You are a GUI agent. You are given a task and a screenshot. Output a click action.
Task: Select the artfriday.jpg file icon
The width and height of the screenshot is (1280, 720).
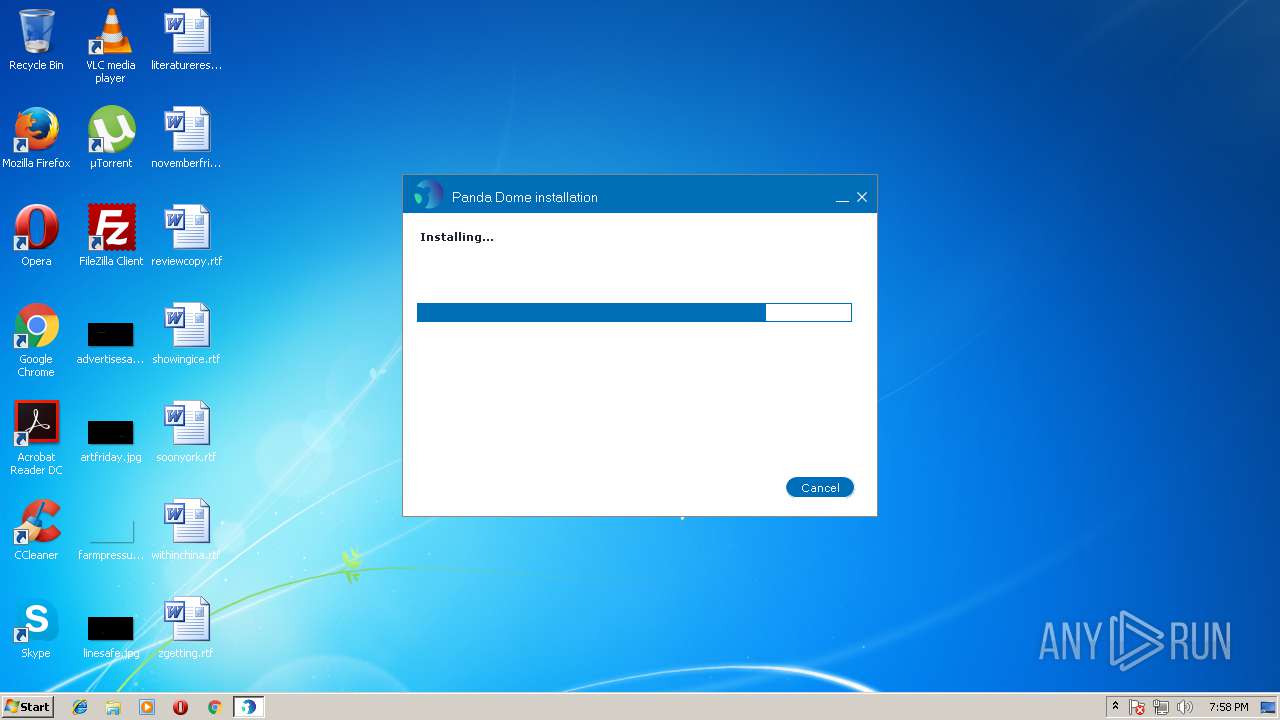click(x=110, y=439)
